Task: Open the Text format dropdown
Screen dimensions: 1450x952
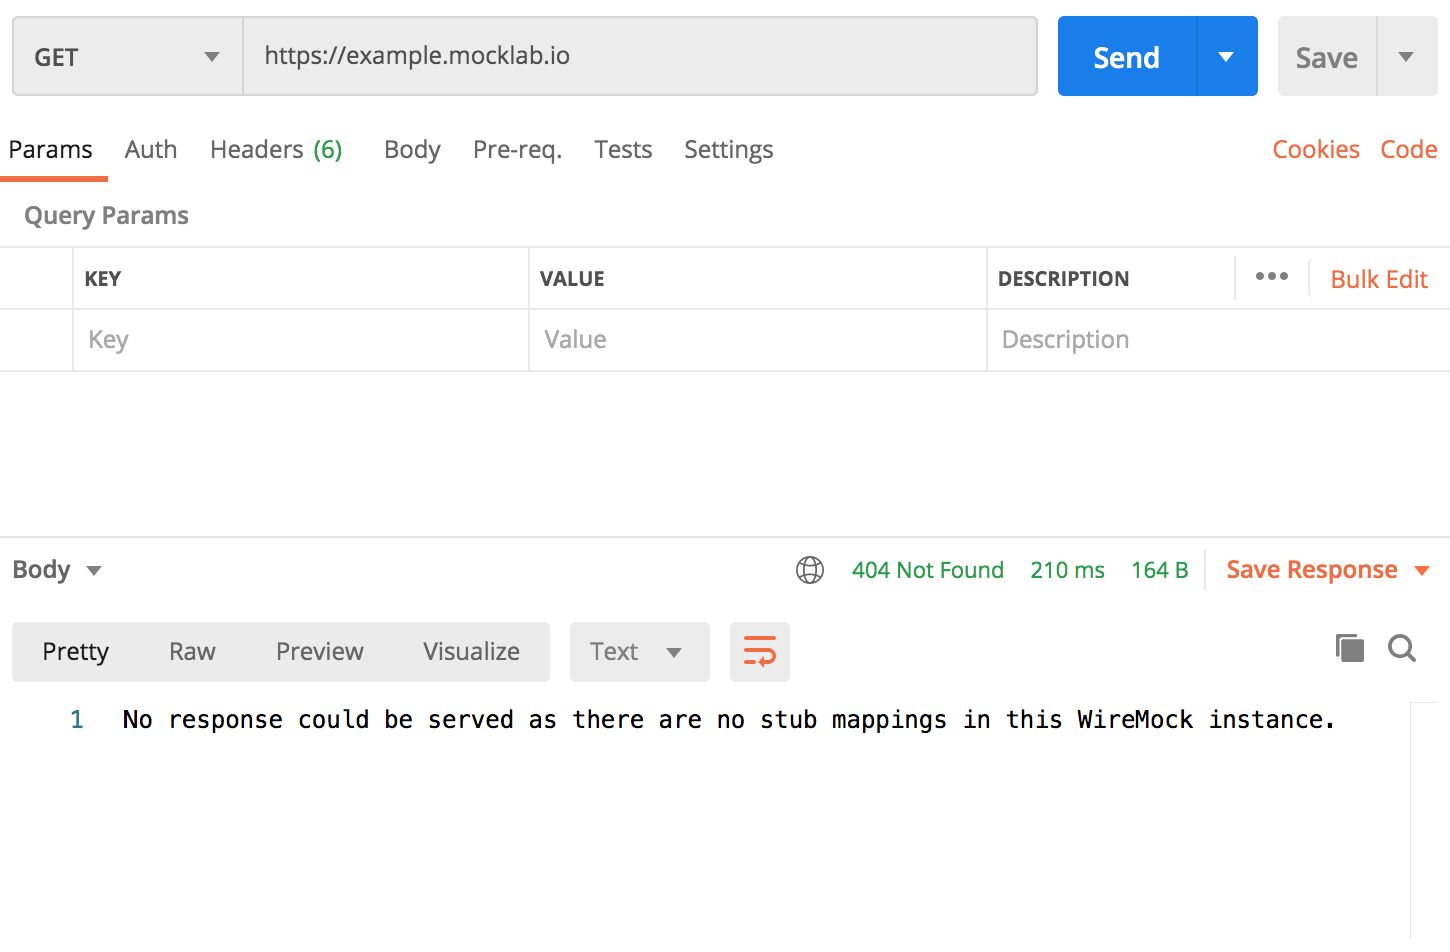Action: pyautogui.click(x=640, y=652)
